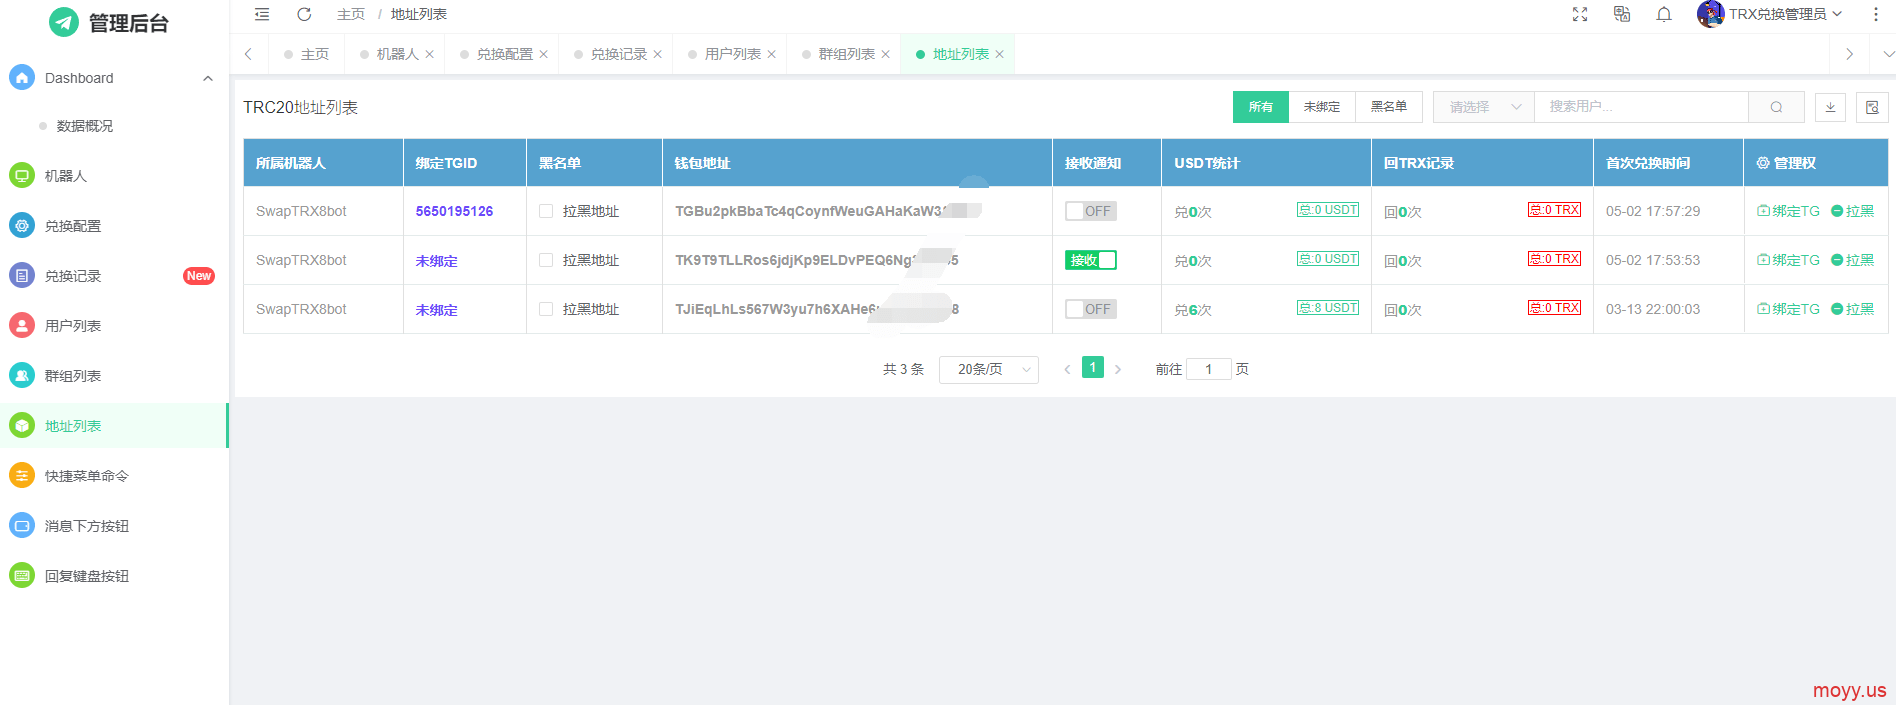Viewport: 1896px width, 705px height.
Task: Close the 机器人 tab
Action: point(429,54)
